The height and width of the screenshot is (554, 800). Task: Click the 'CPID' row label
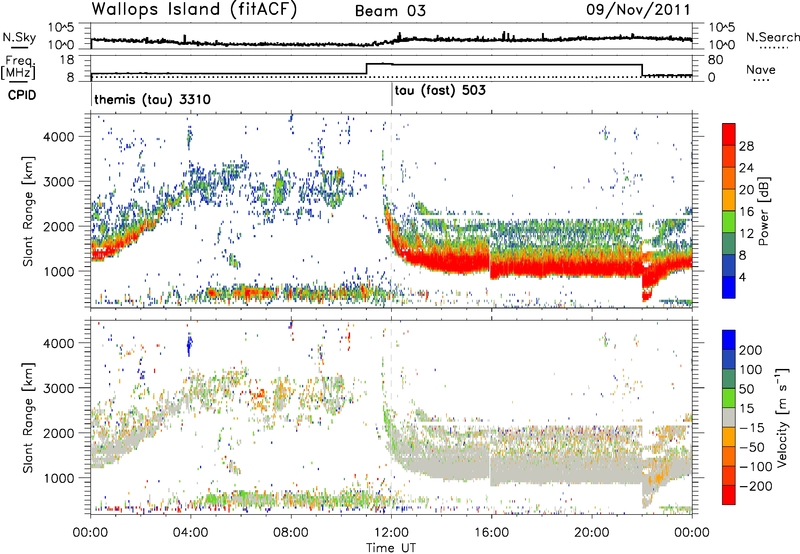click(x=22, y=95)
